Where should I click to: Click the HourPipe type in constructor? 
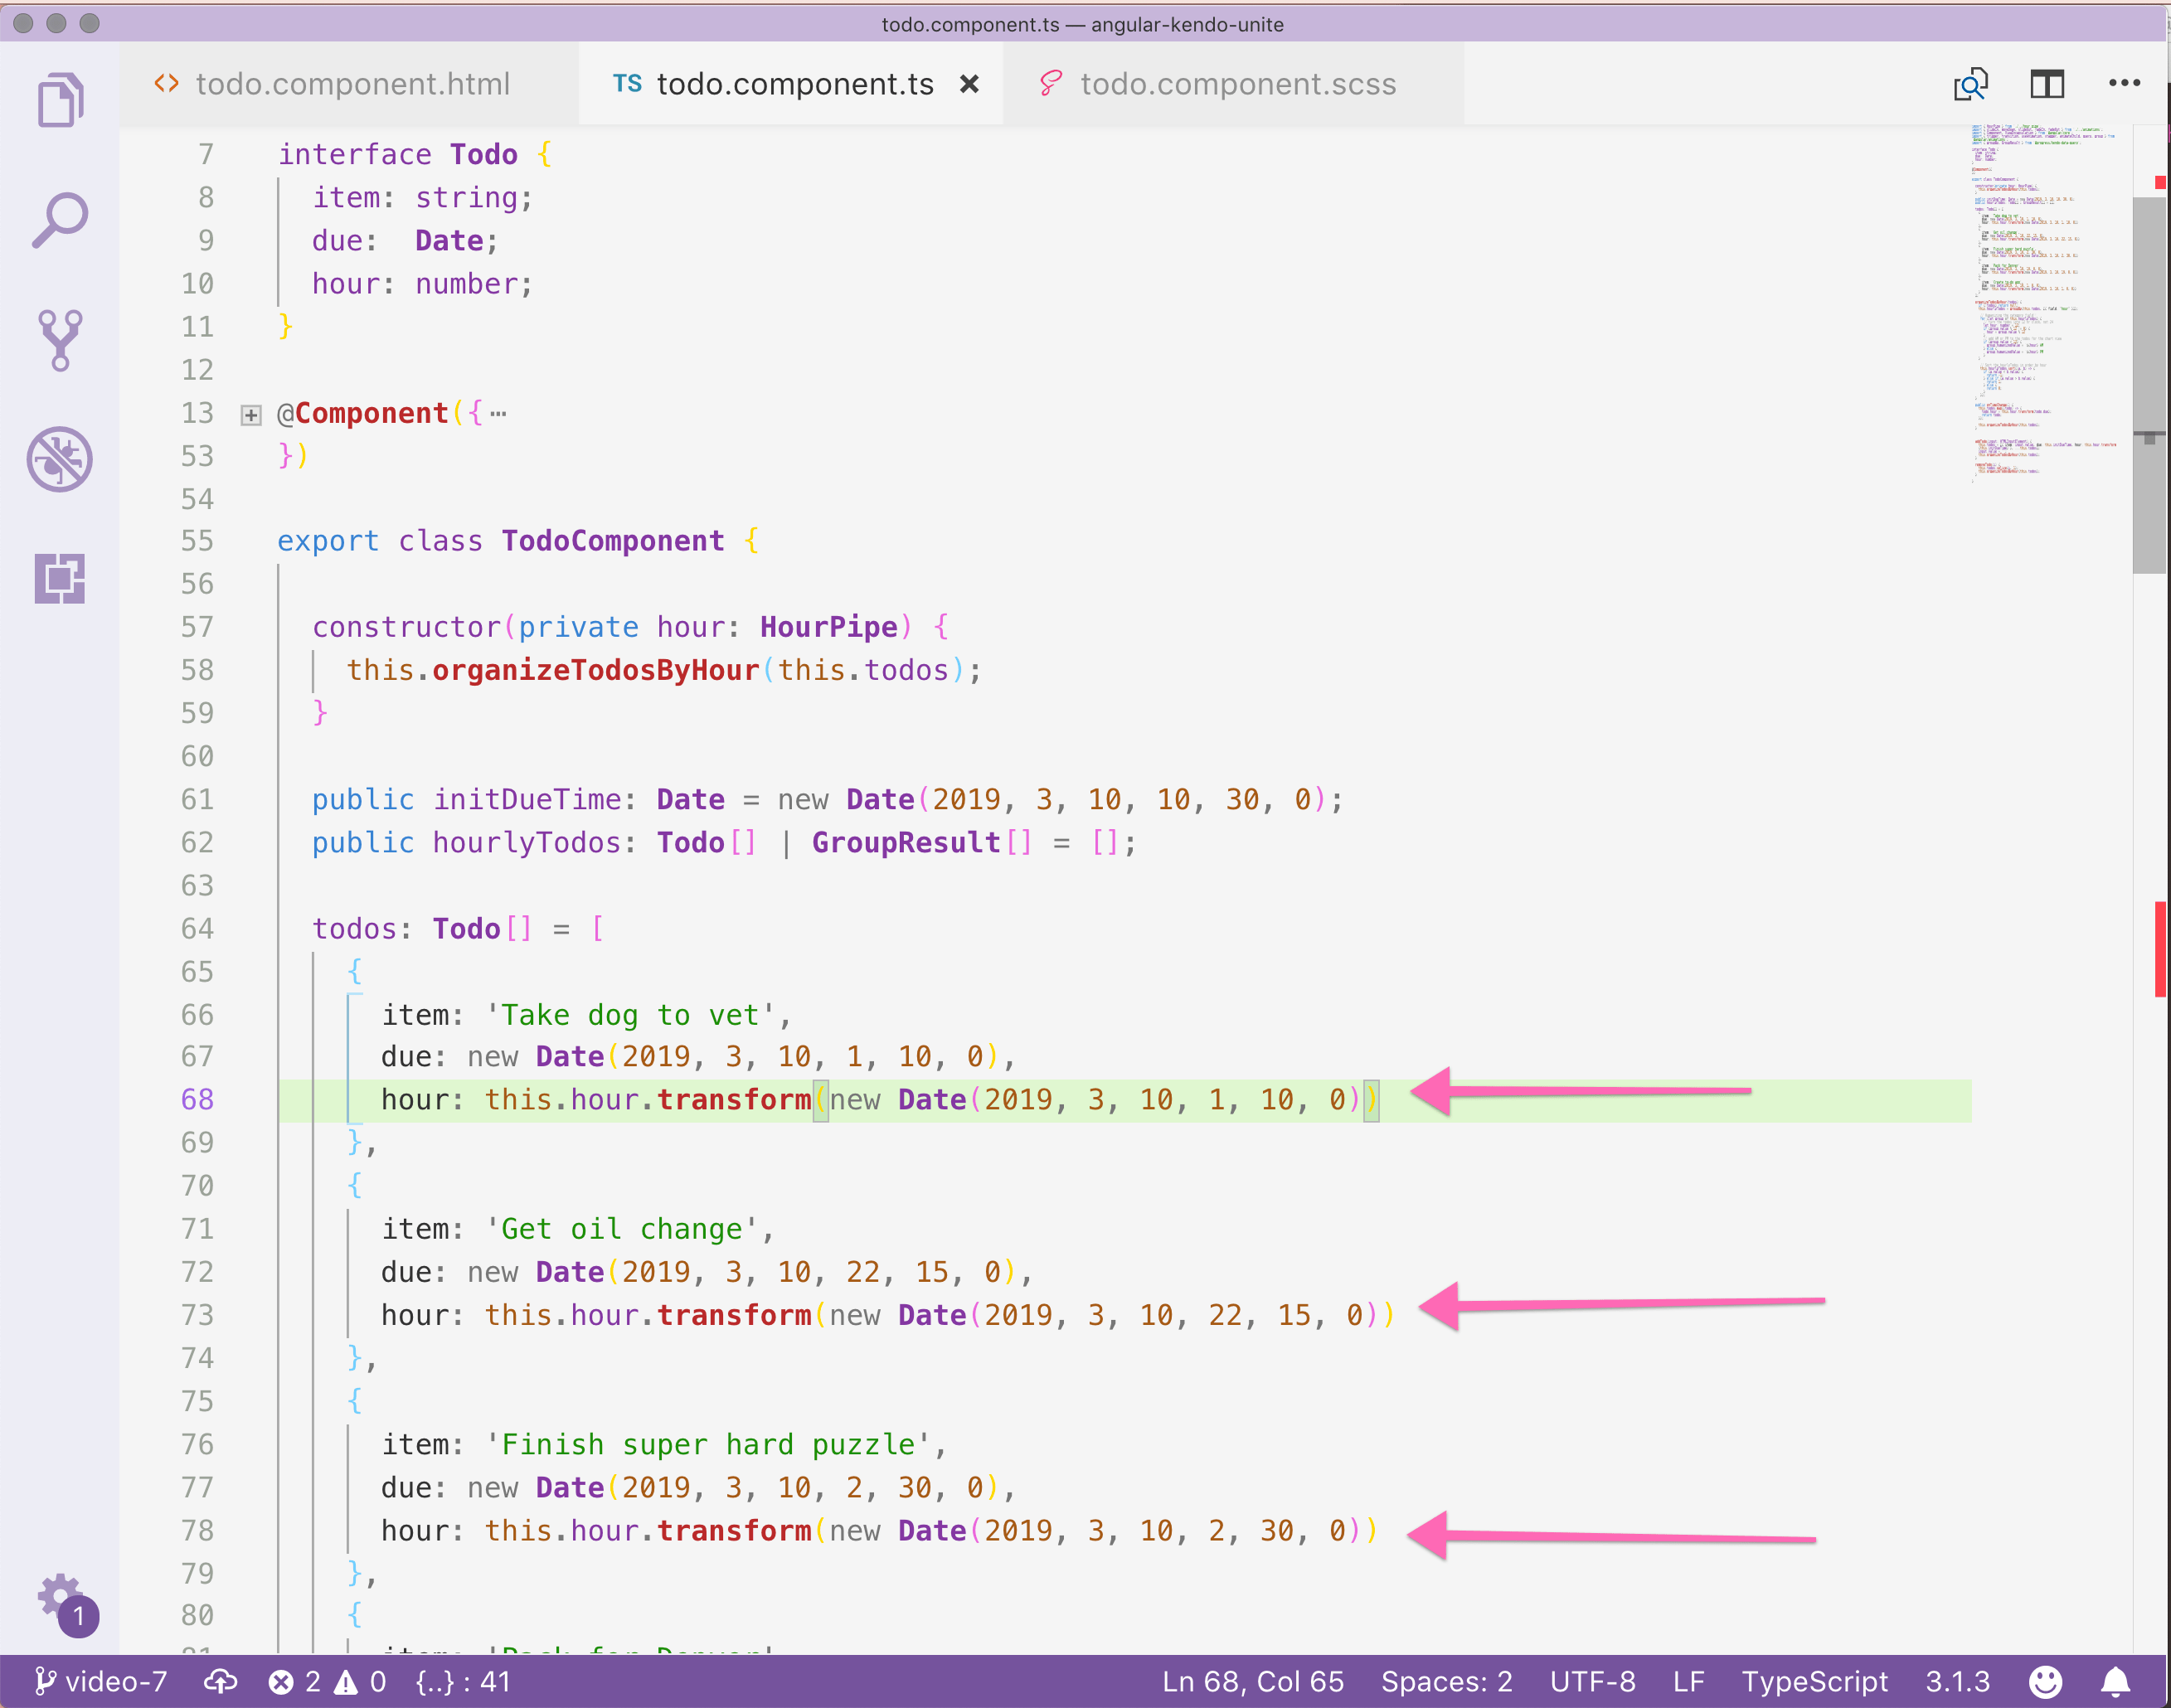(x=828, y=627)
